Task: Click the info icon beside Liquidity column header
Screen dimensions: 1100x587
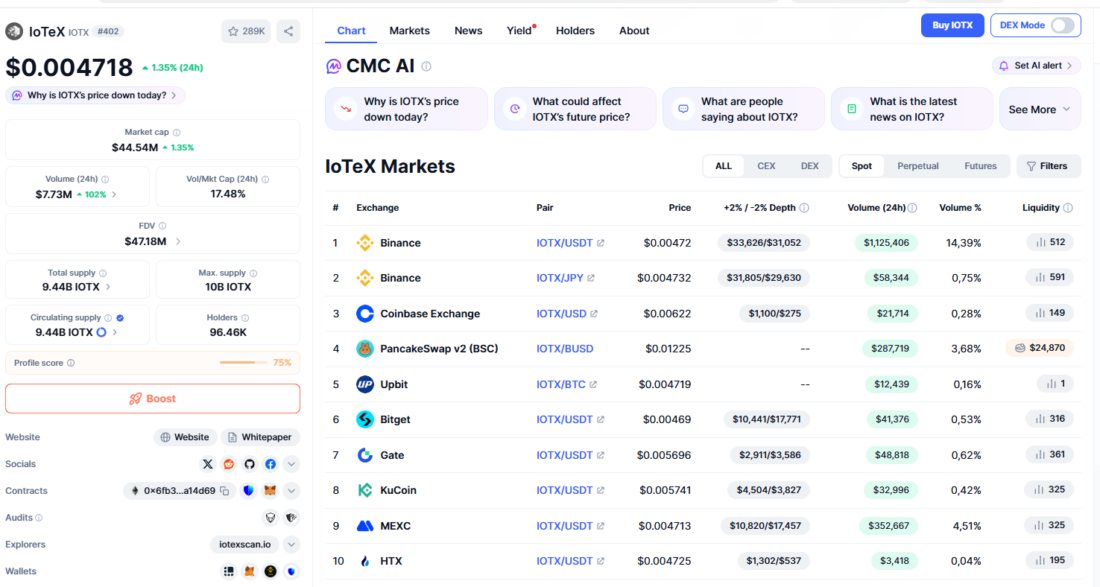Action: coord(1068,208)
